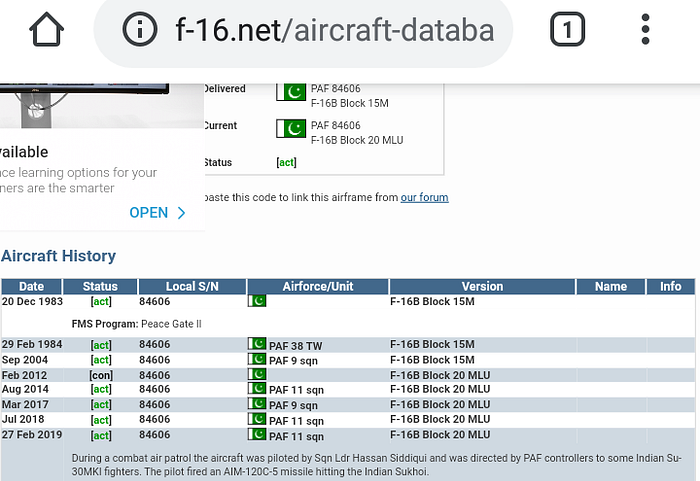700x481 pixels.
Task: Click [con] status in Feb 2012 row
Action: pos(101,375)
